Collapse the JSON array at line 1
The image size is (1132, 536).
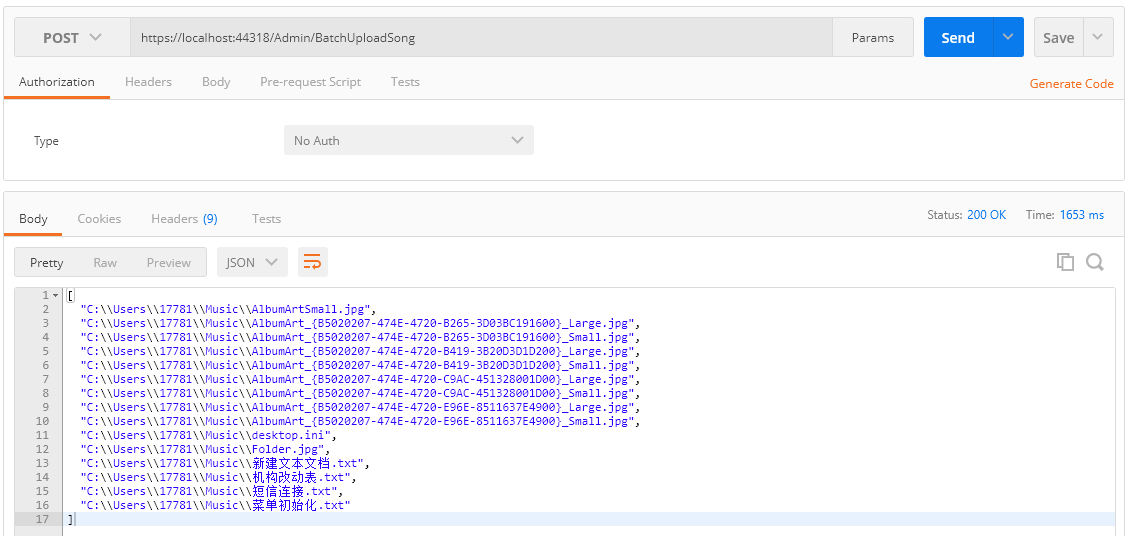55,296
